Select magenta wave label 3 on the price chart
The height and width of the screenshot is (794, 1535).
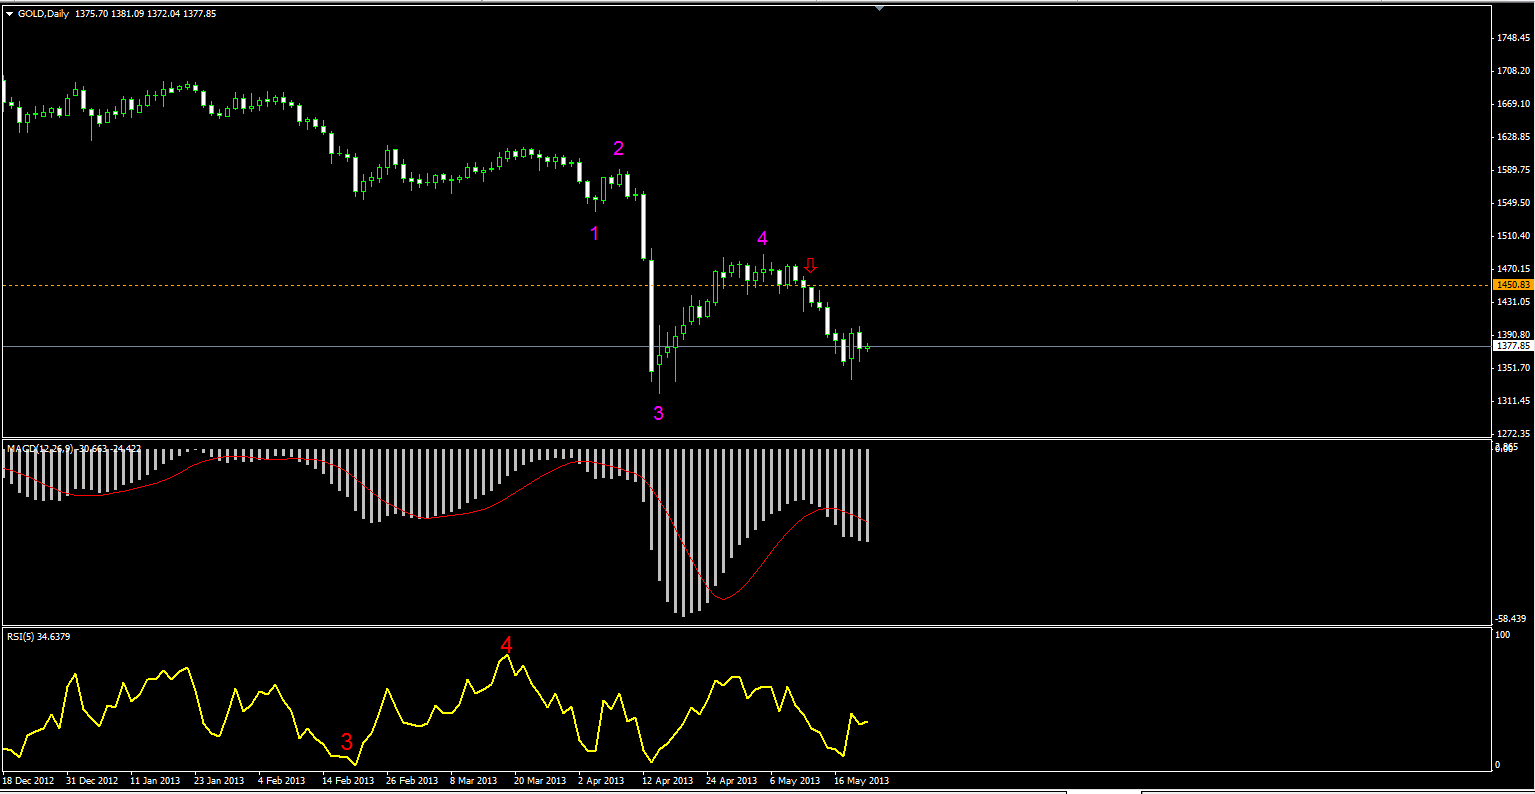pyautogui.click(x=658, y=413)
